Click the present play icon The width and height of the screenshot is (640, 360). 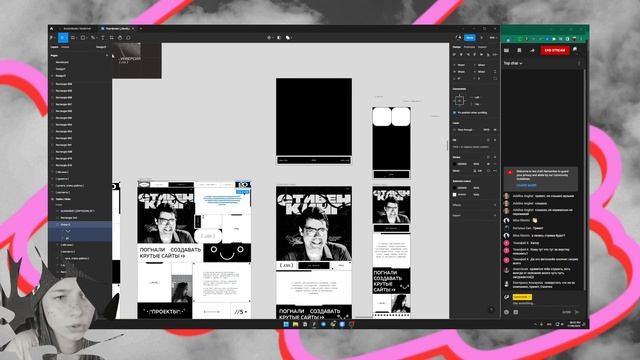click(482, 38)
